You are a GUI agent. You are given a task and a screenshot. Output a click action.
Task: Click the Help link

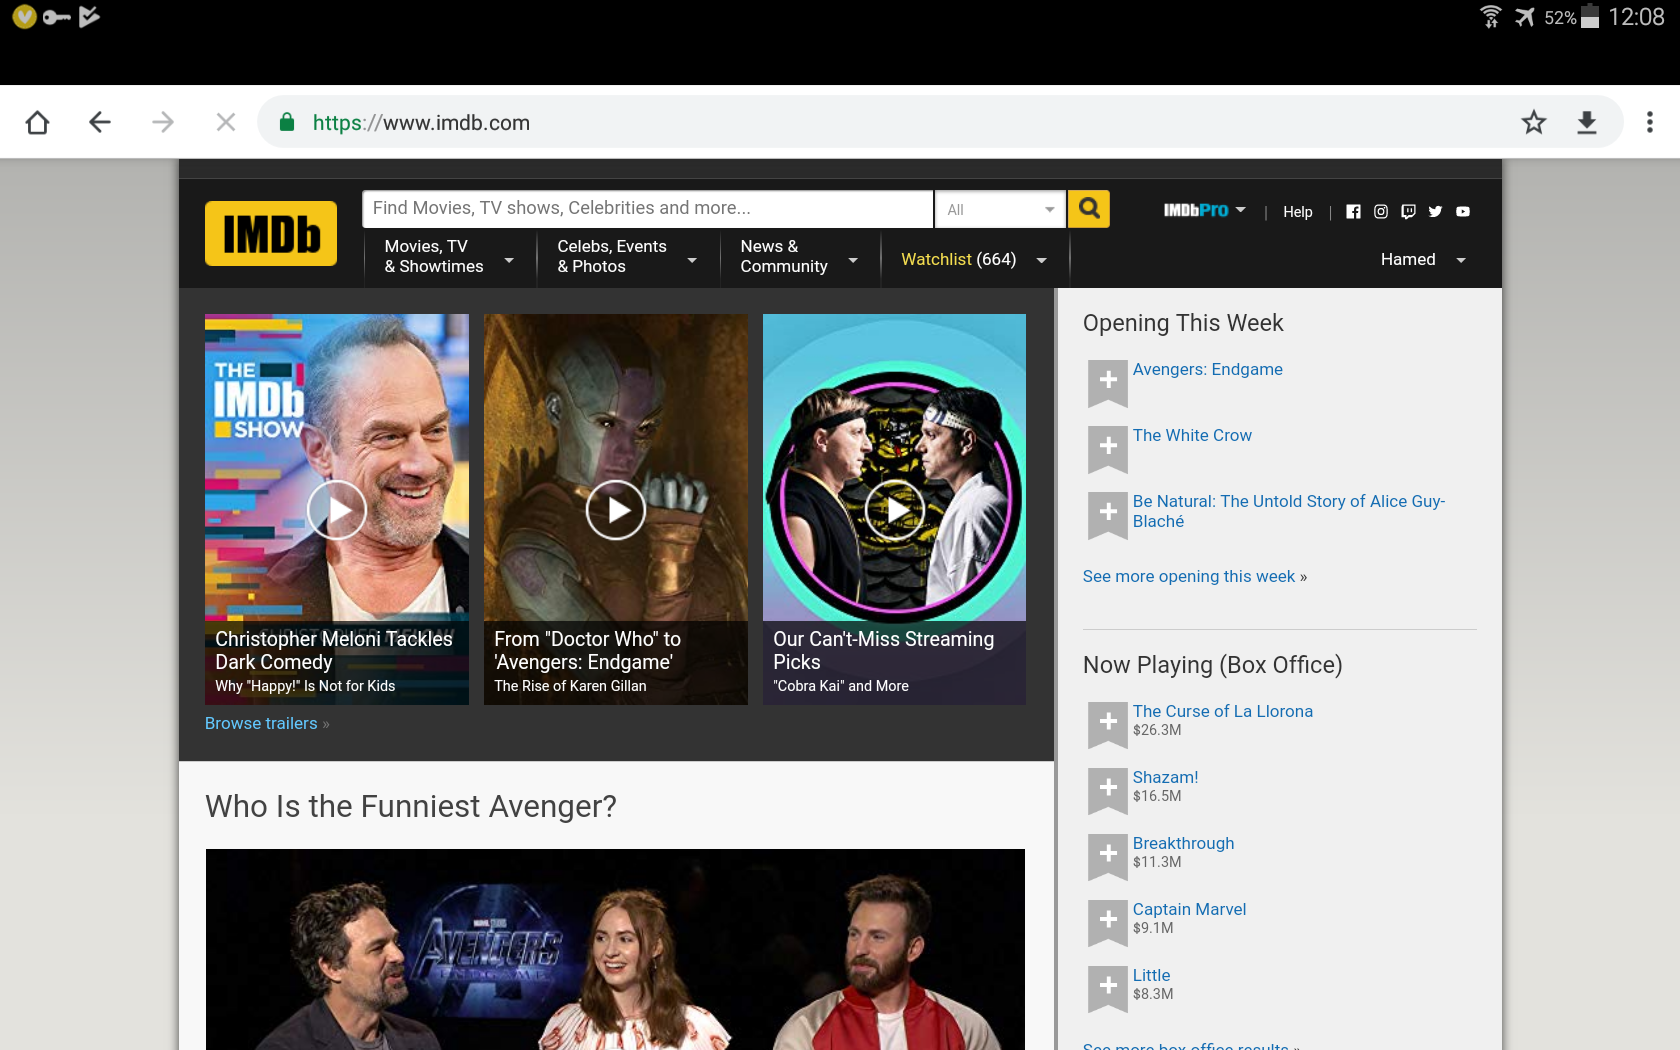pyautogui.click(x=1298, y=212)
